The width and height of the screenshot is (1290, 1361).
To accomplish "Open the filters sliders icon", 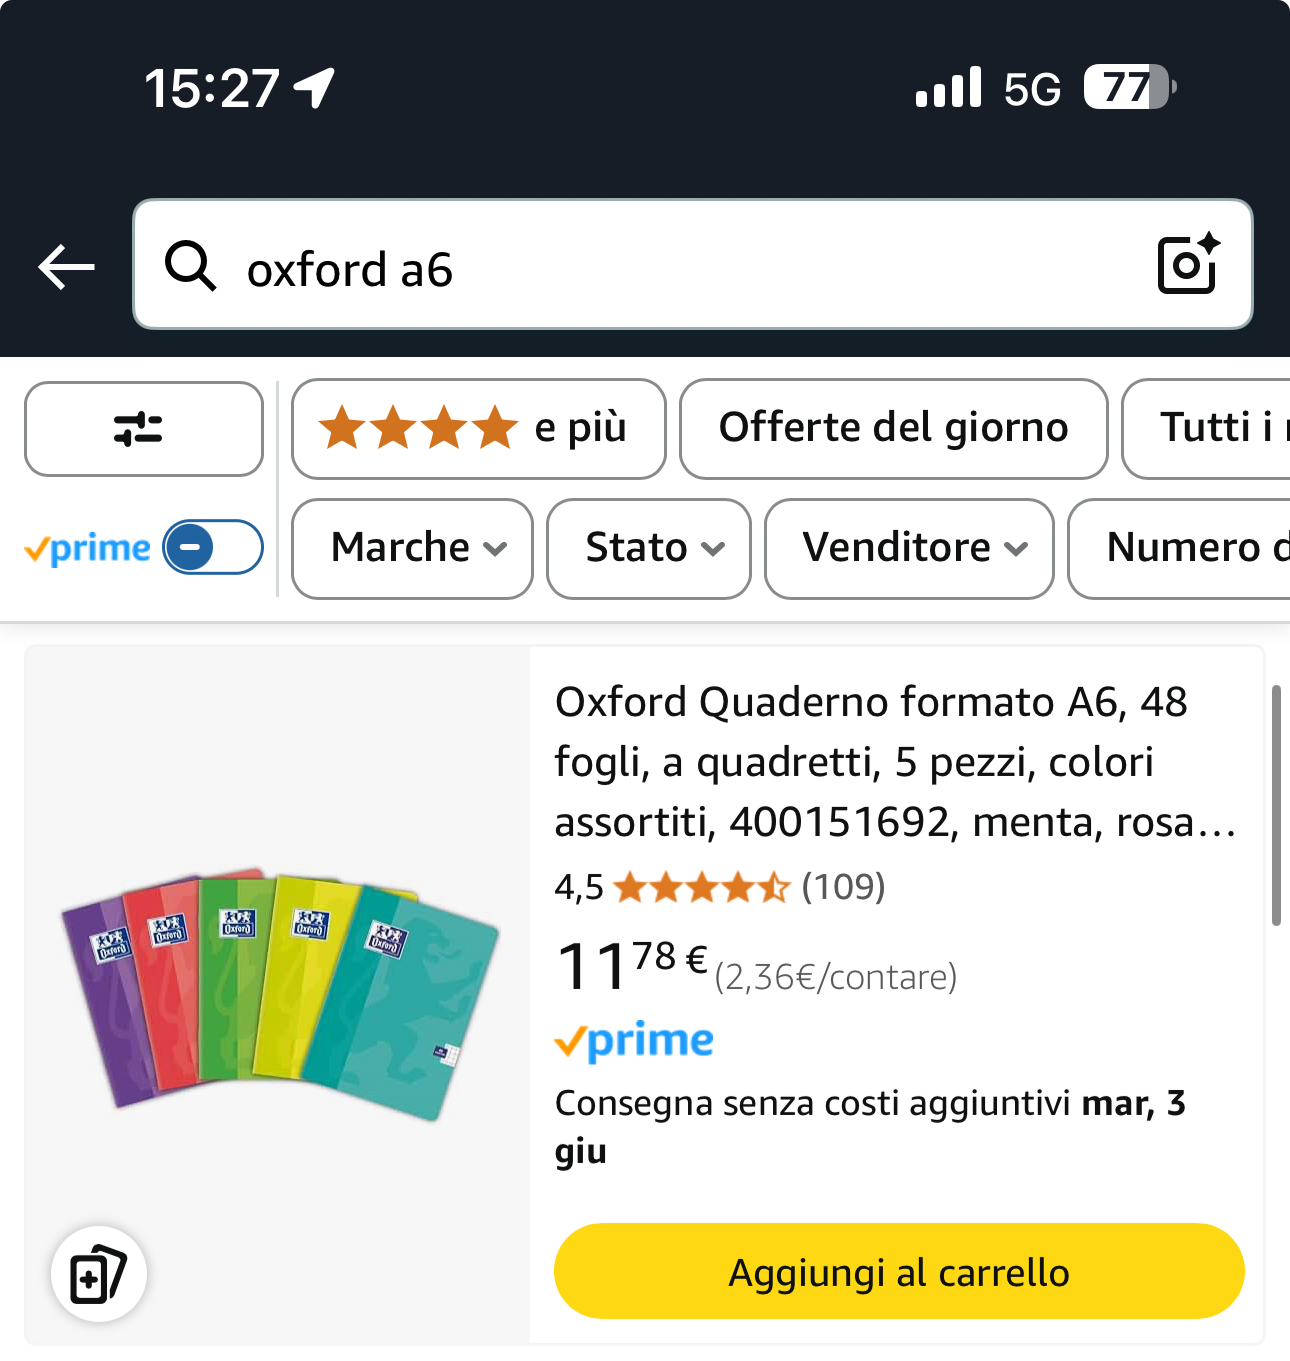I will coord(143,429).
